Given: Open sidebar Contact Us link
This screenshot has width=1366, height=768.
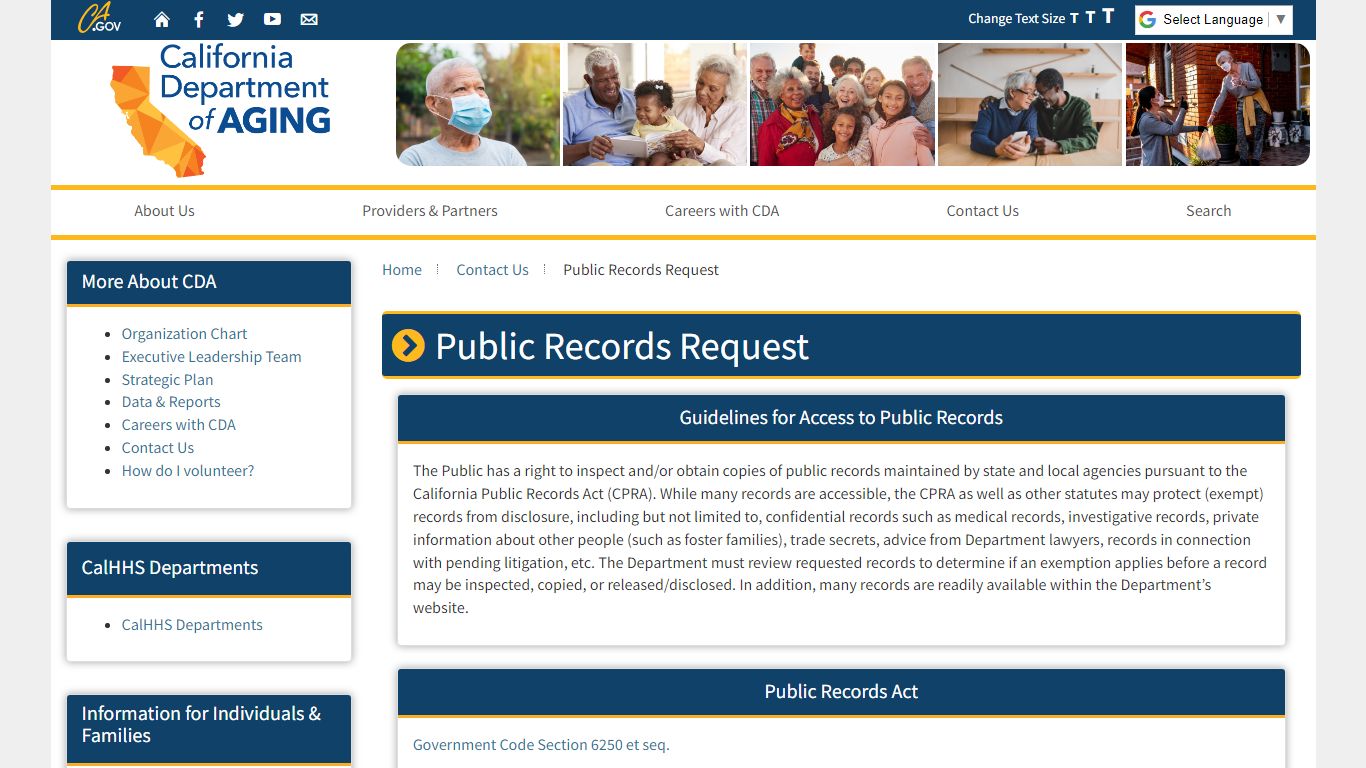Looking at the screenshot, I should click(158, 448).
